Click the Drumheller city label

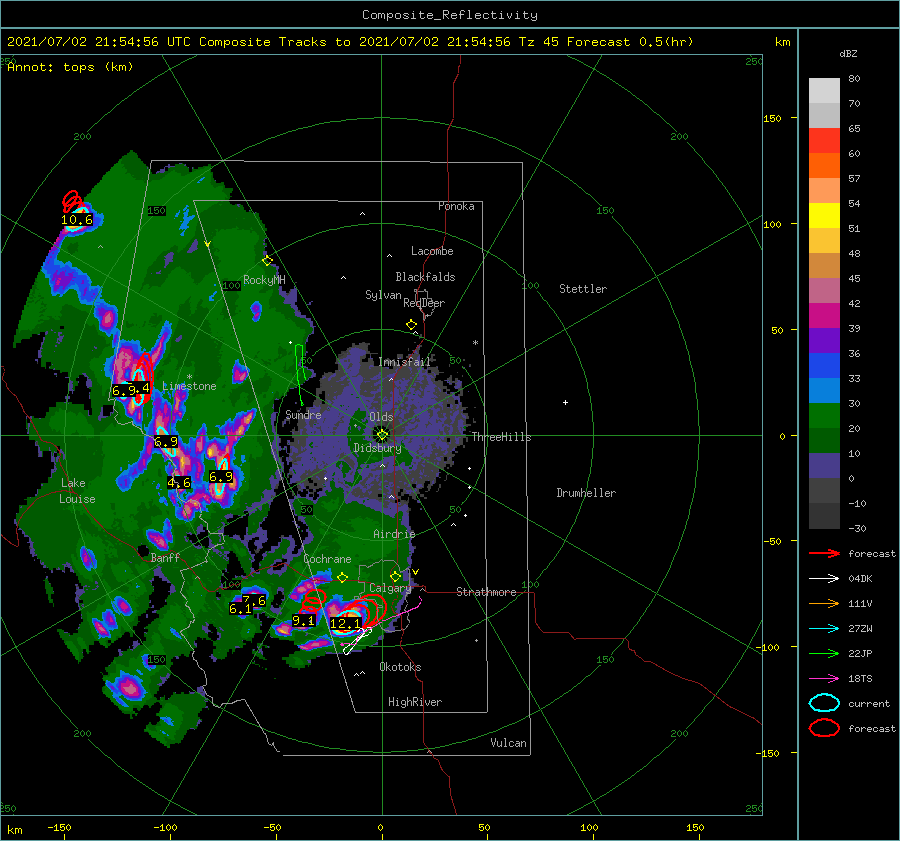tap(586, 493)
